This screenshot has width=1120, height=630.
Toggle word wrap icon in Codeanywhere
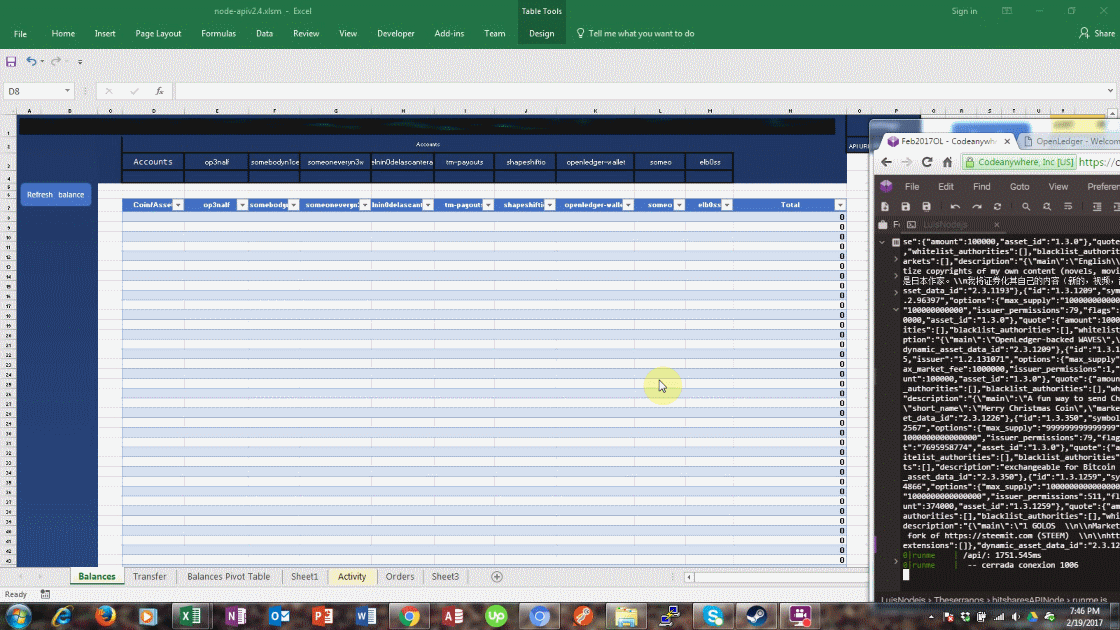[x=1068, y=206]
